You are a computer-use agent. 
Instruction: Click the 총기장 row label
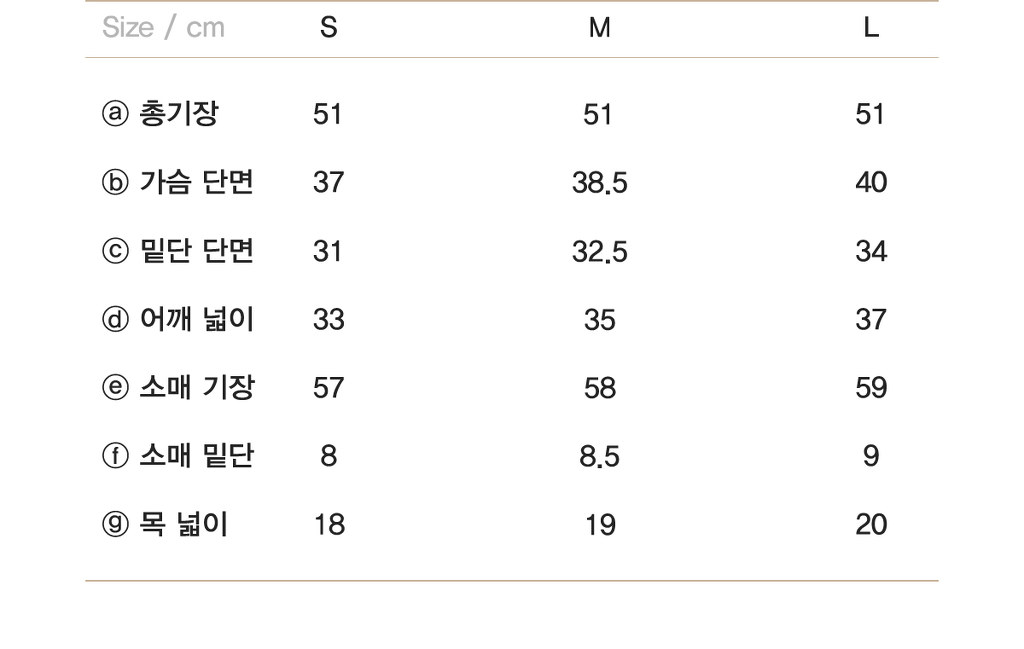click(x=179, y=114)
